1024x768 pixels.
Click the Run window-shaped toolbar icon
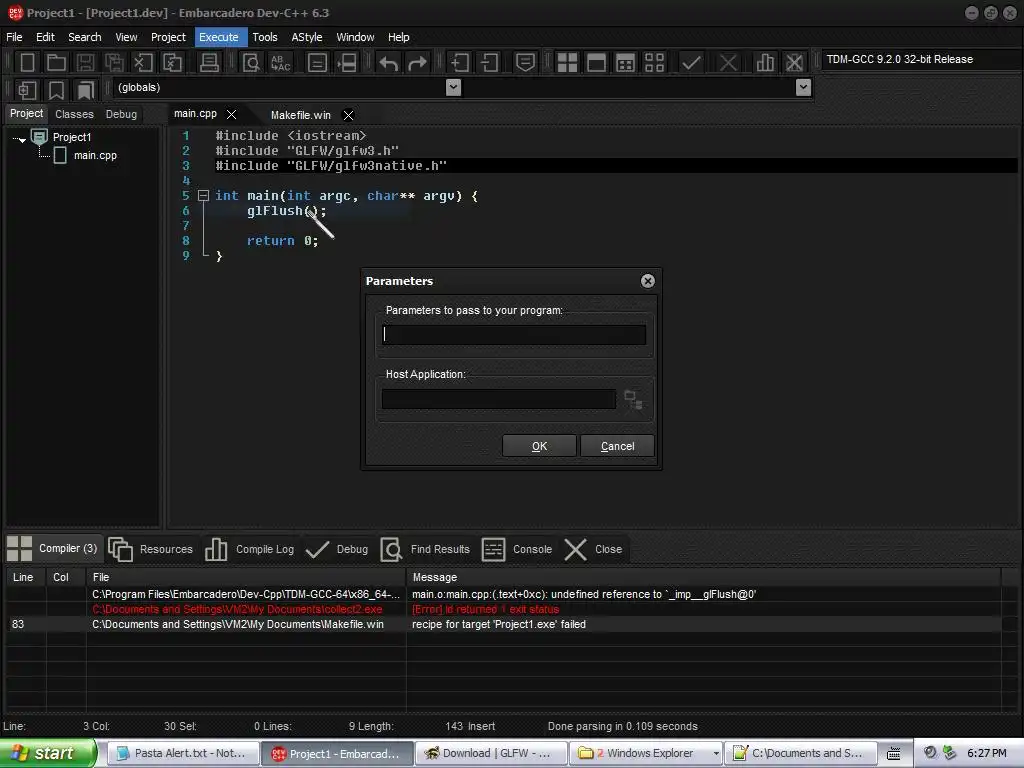pyautogui.click(x=596, y=63)
